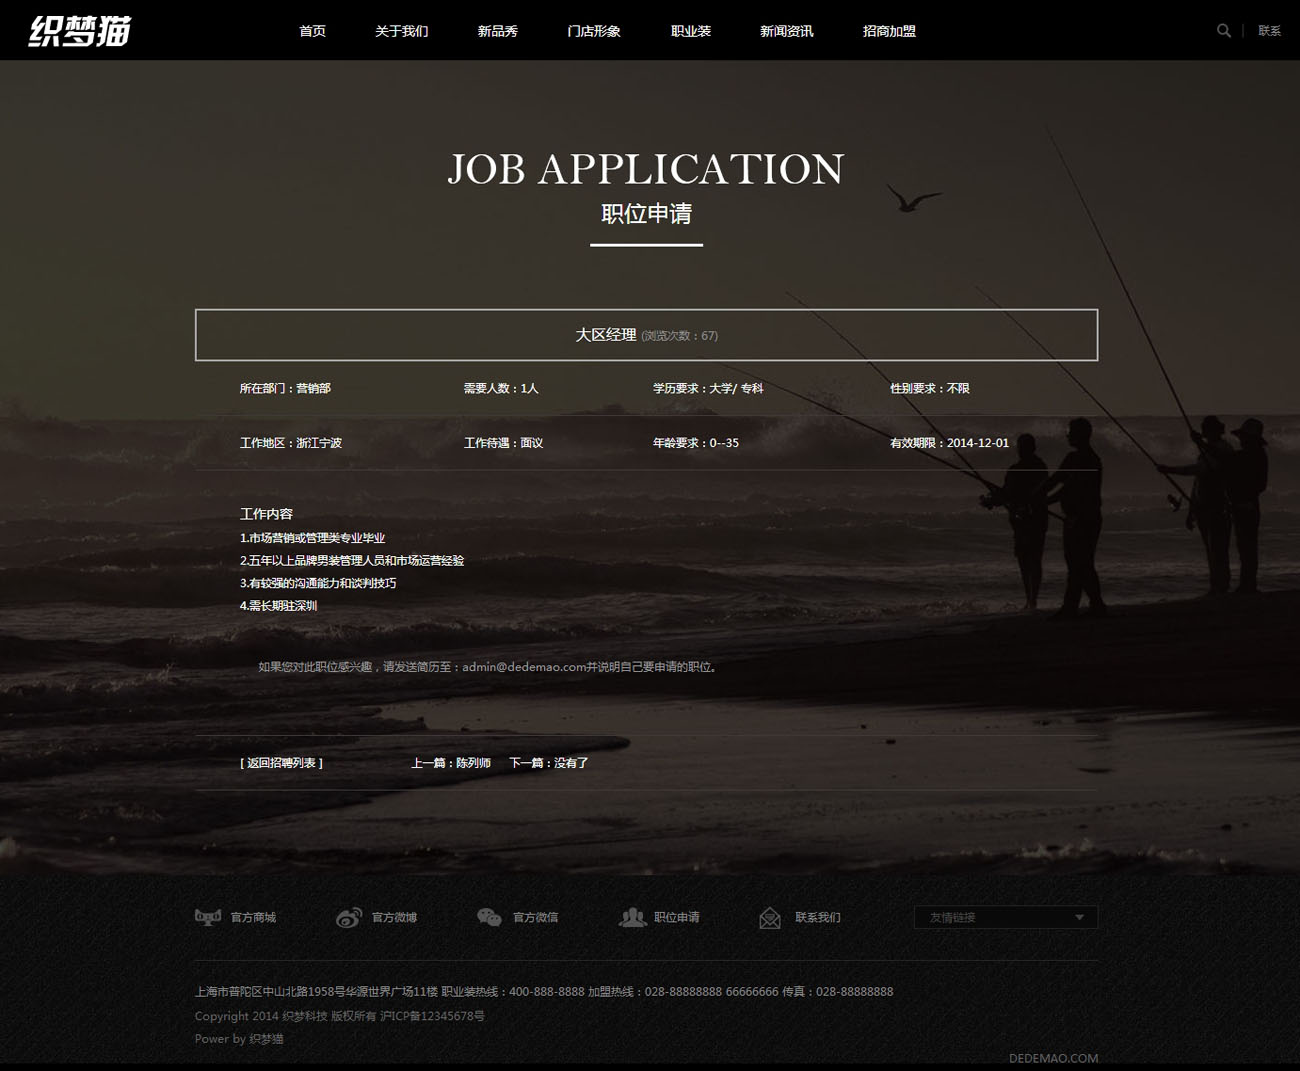This screenshot has width=1300, height=1071.
Task: Click the 联系 link at top right
Action: tap(1269, 31)
